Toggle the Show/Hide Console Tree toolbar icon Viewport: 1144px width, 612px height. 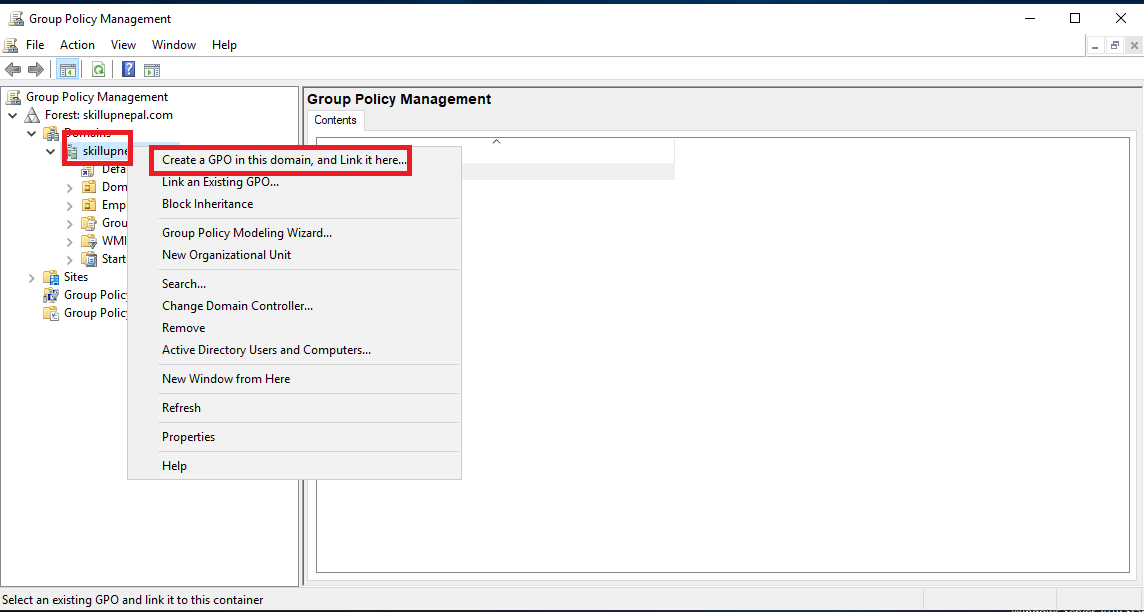[68, 70]
